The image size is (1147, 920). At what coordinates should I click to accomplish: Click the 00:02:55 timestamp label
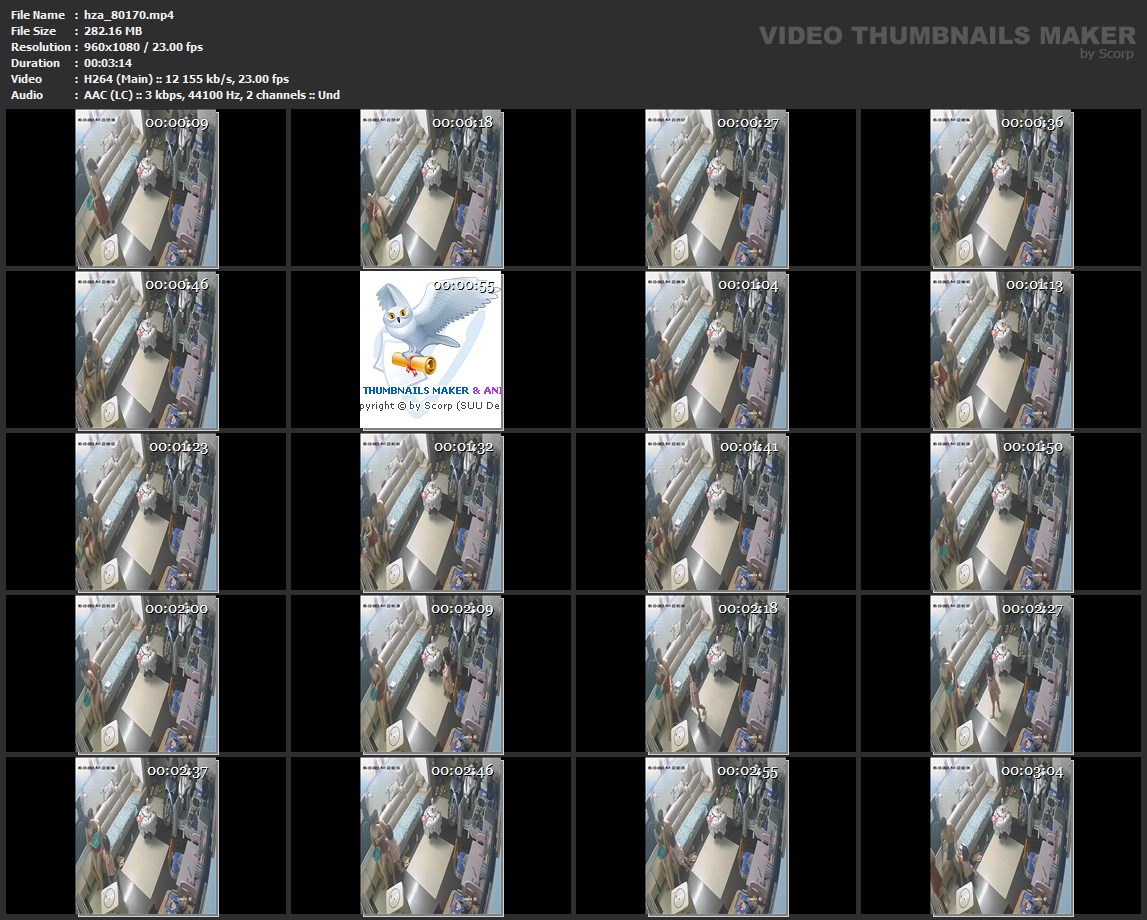coord(748,771)
